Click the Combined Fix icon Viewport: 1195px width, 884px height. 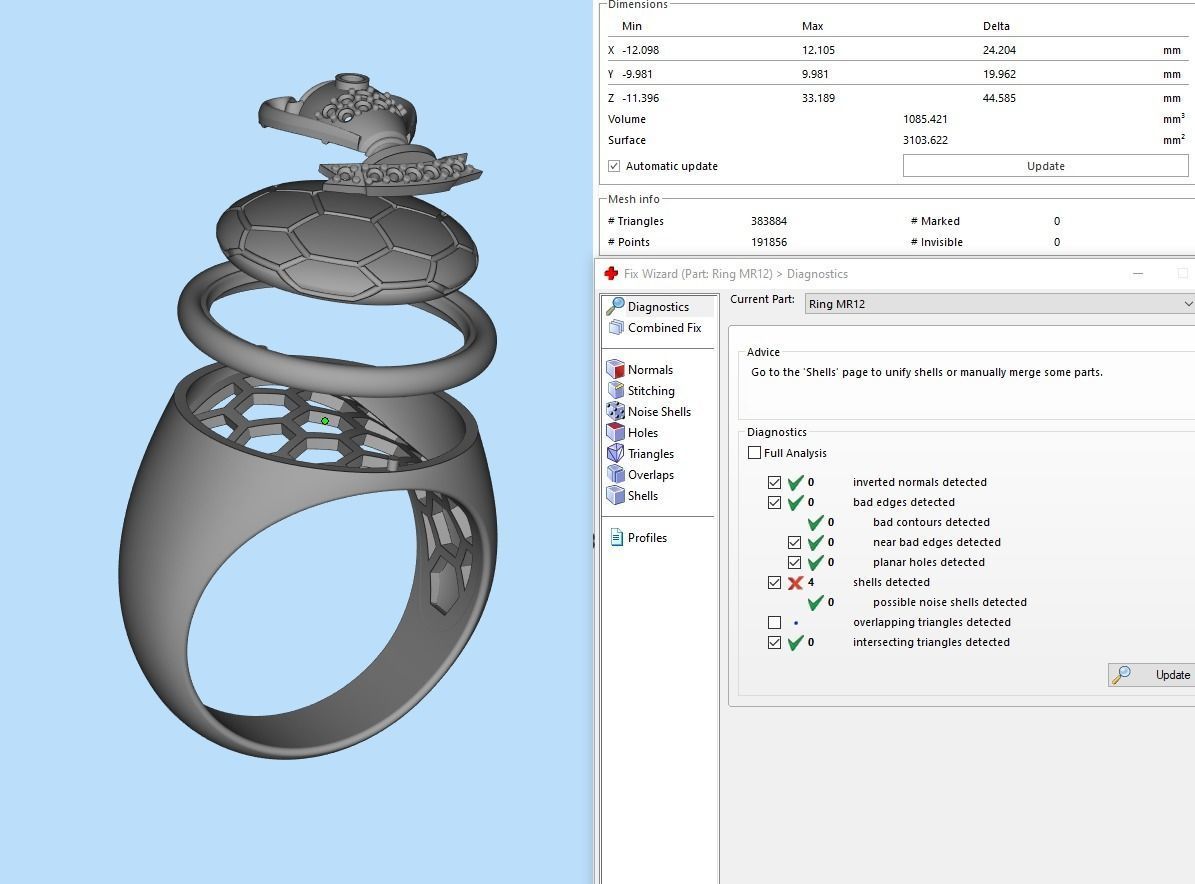click(x=616, y=328)
